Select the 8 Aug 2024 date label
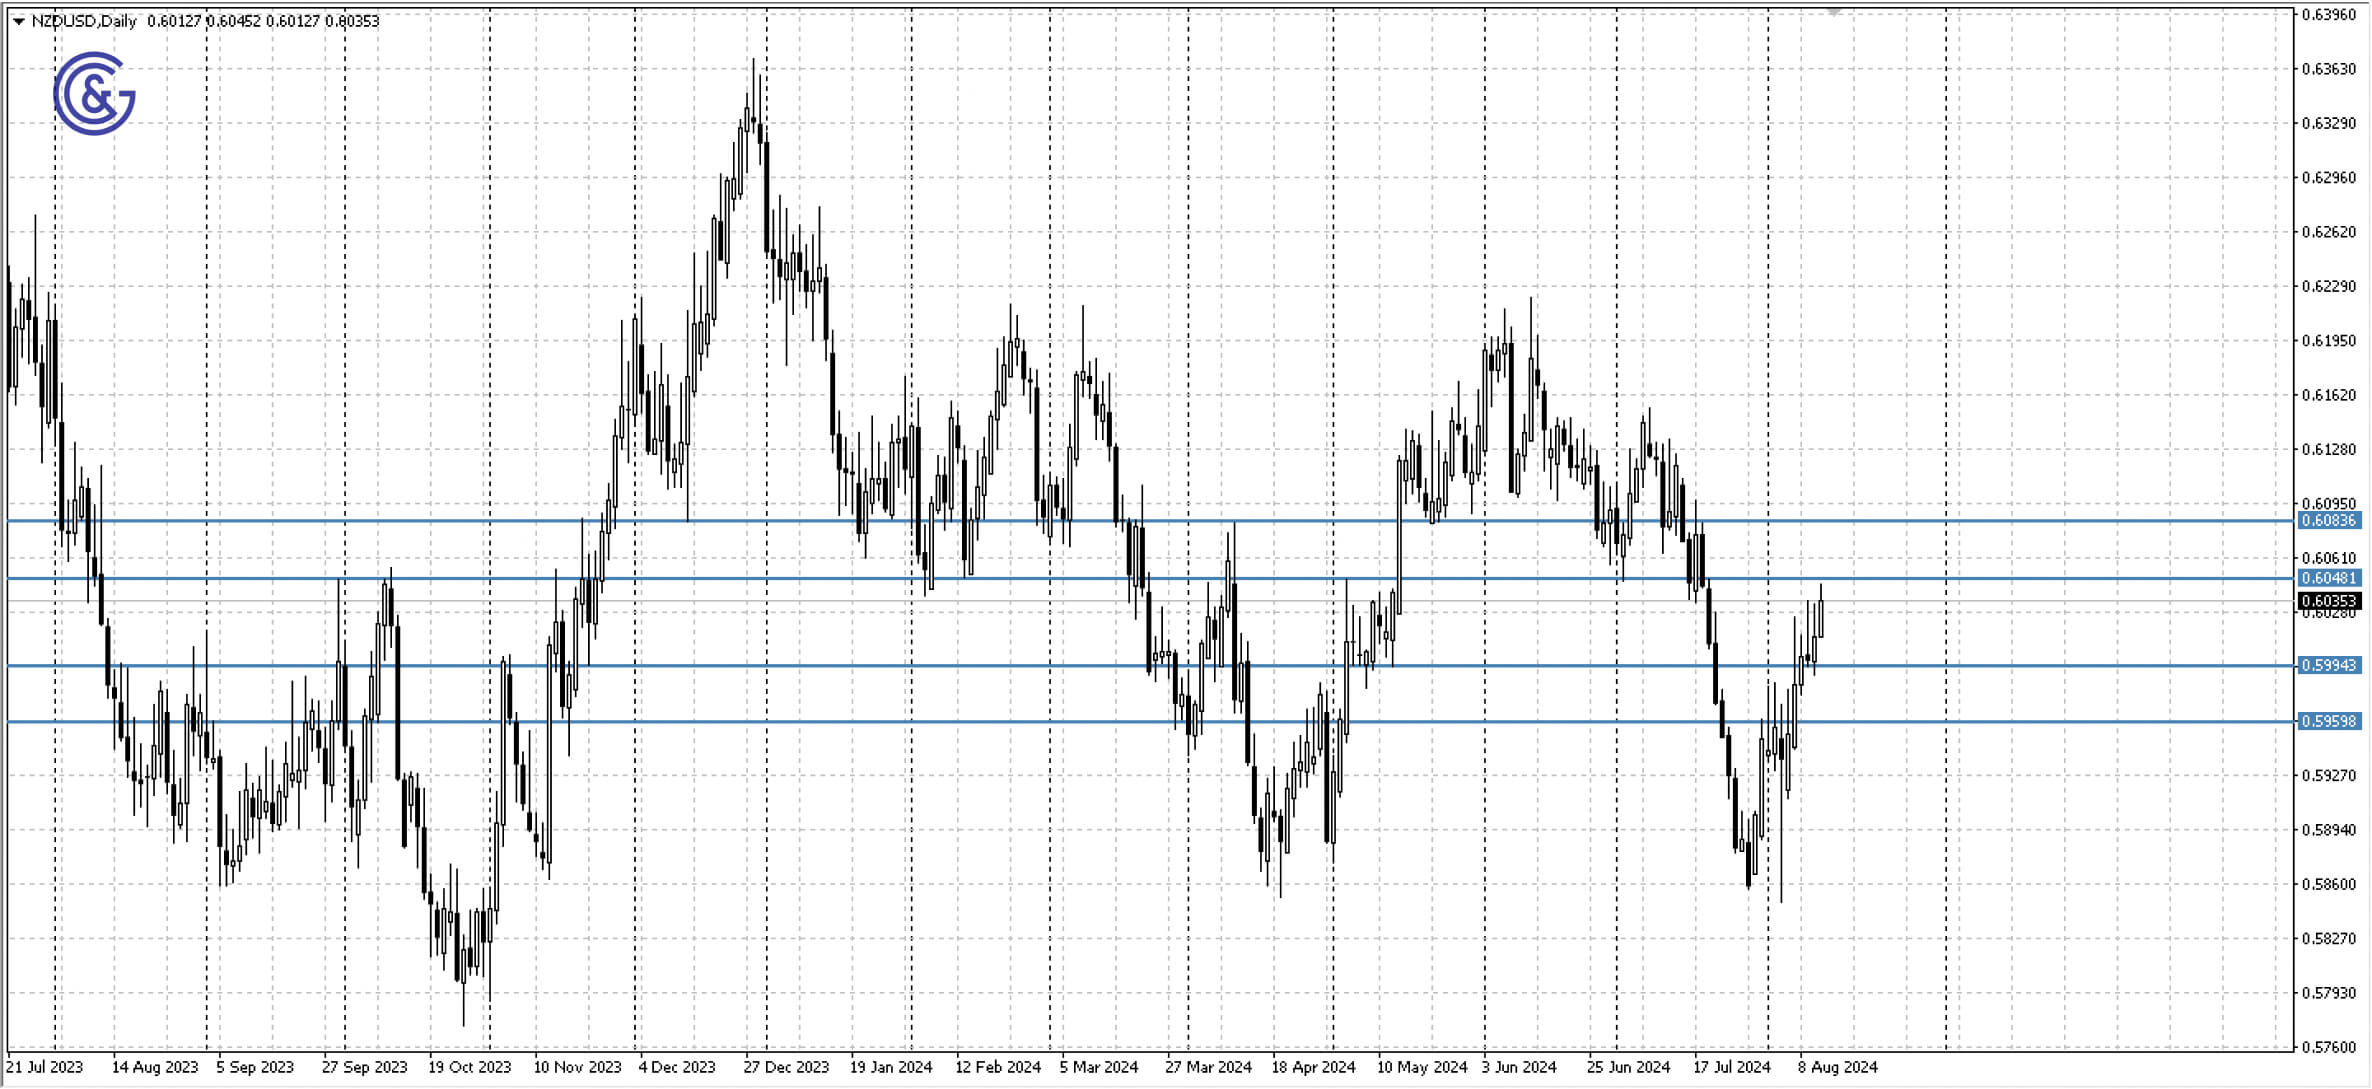 1837,1067
